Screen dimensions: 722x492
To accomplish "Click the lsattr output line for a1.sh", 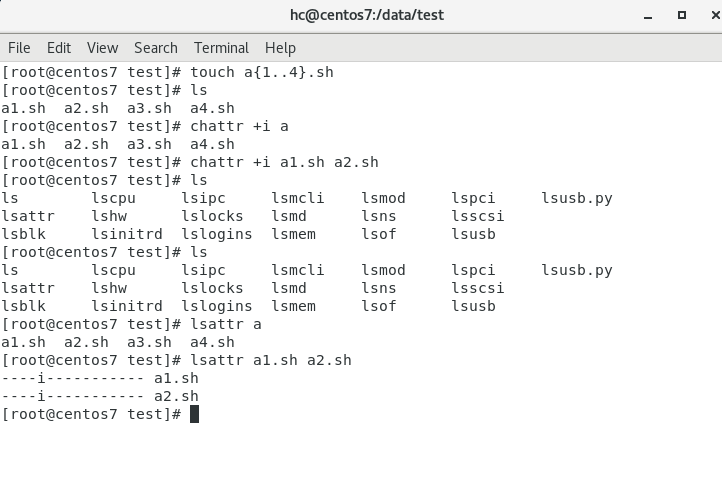I will (100, 378).
